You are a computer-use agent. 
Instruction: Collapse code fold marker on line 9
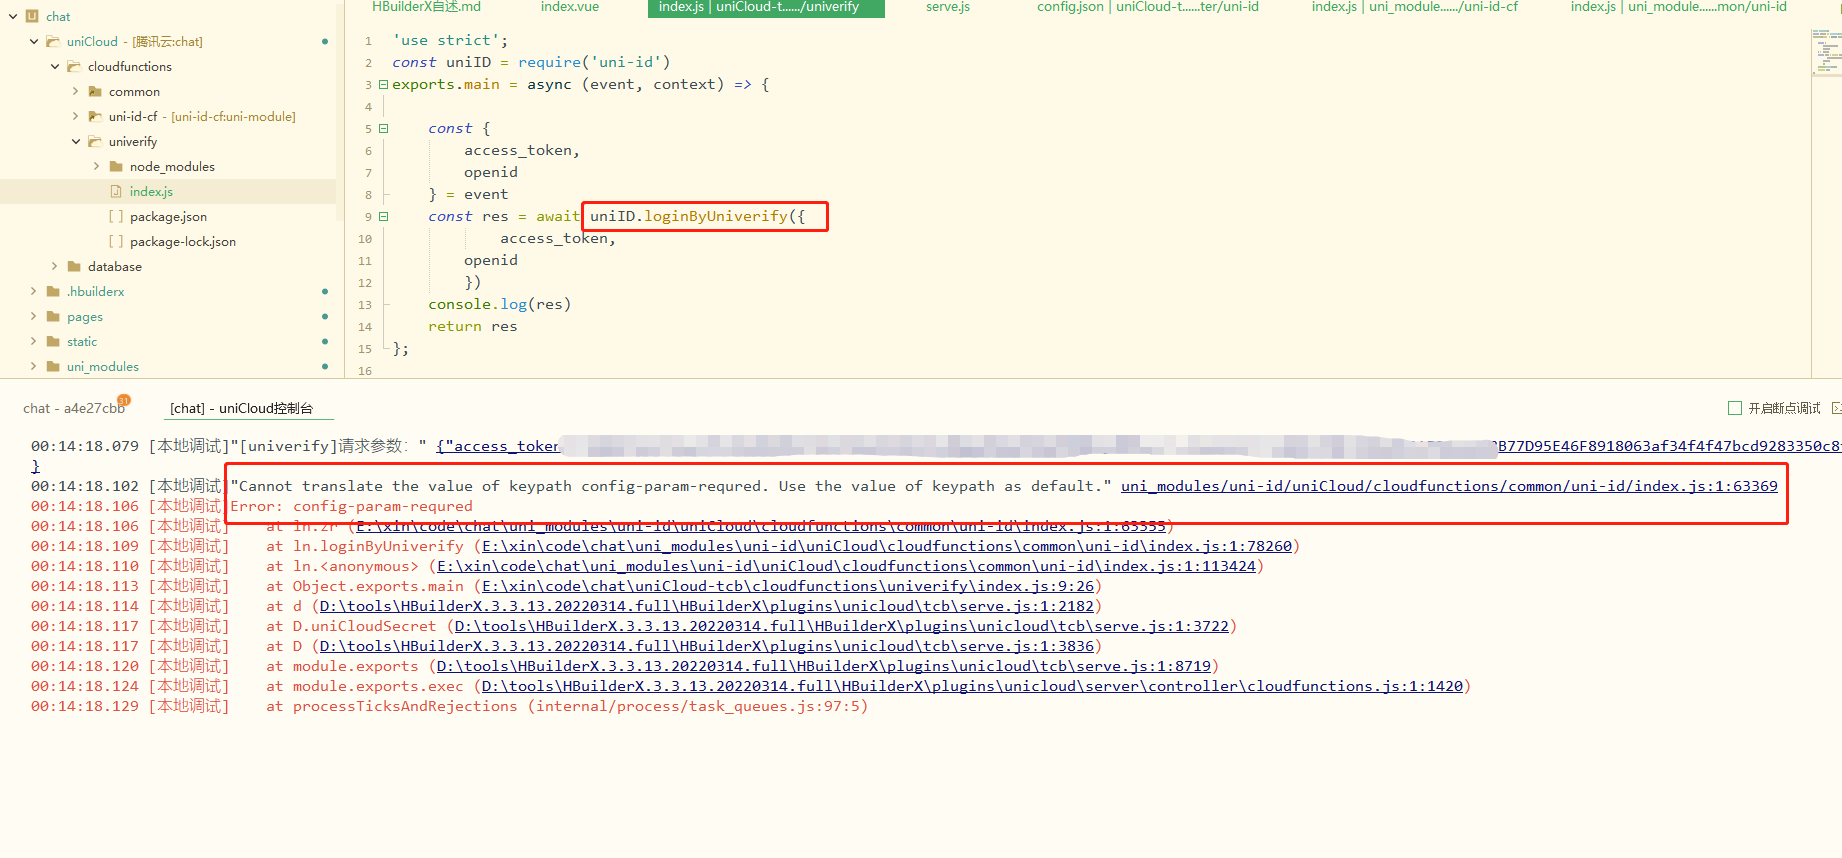(x=383, y=217)
